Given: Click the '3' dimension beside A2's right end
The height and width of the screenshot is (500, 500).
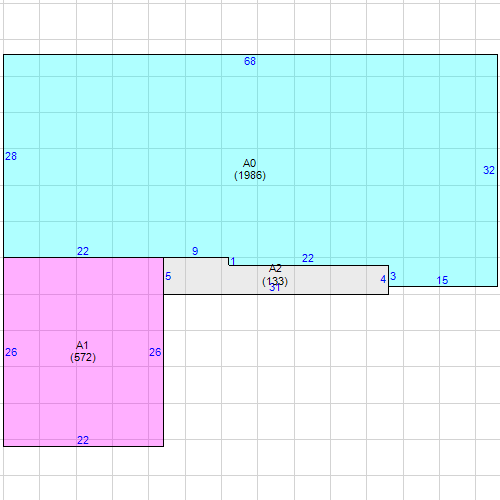Looking at the screenshot, I should [x=393, y=276].
